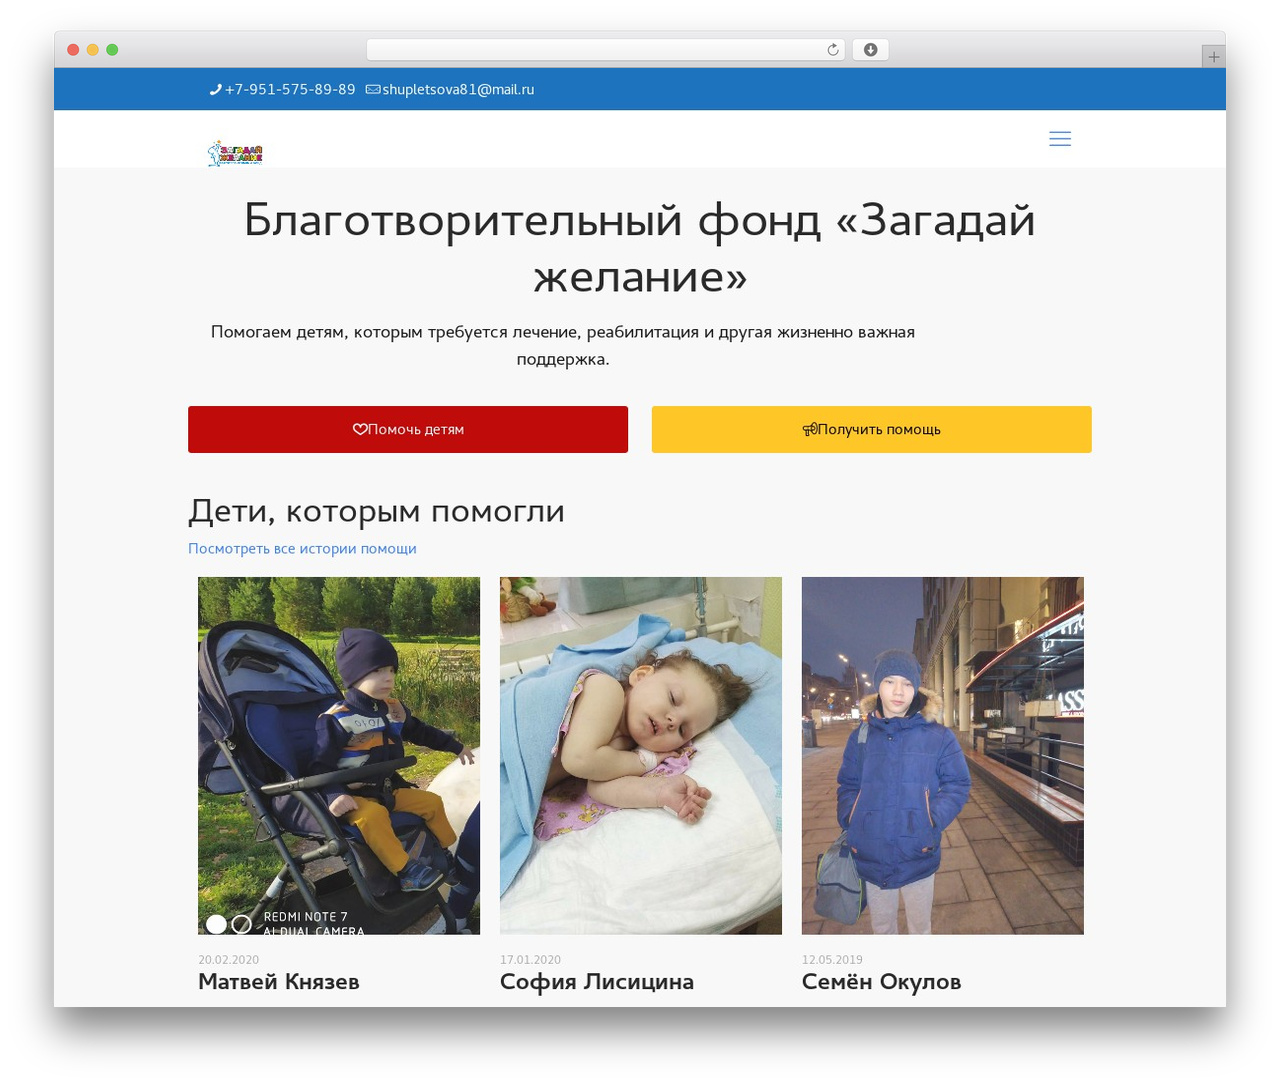Viewport: 1280px width, 1084px height.
Task: Open a new tab with plus button
Action: (x=1213, y=57)
